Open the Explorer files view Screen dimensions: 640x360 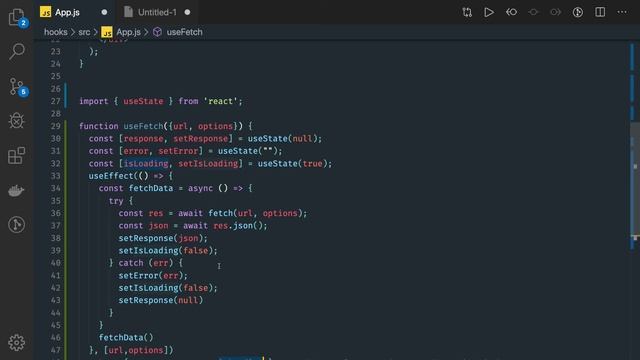[17, 17]
